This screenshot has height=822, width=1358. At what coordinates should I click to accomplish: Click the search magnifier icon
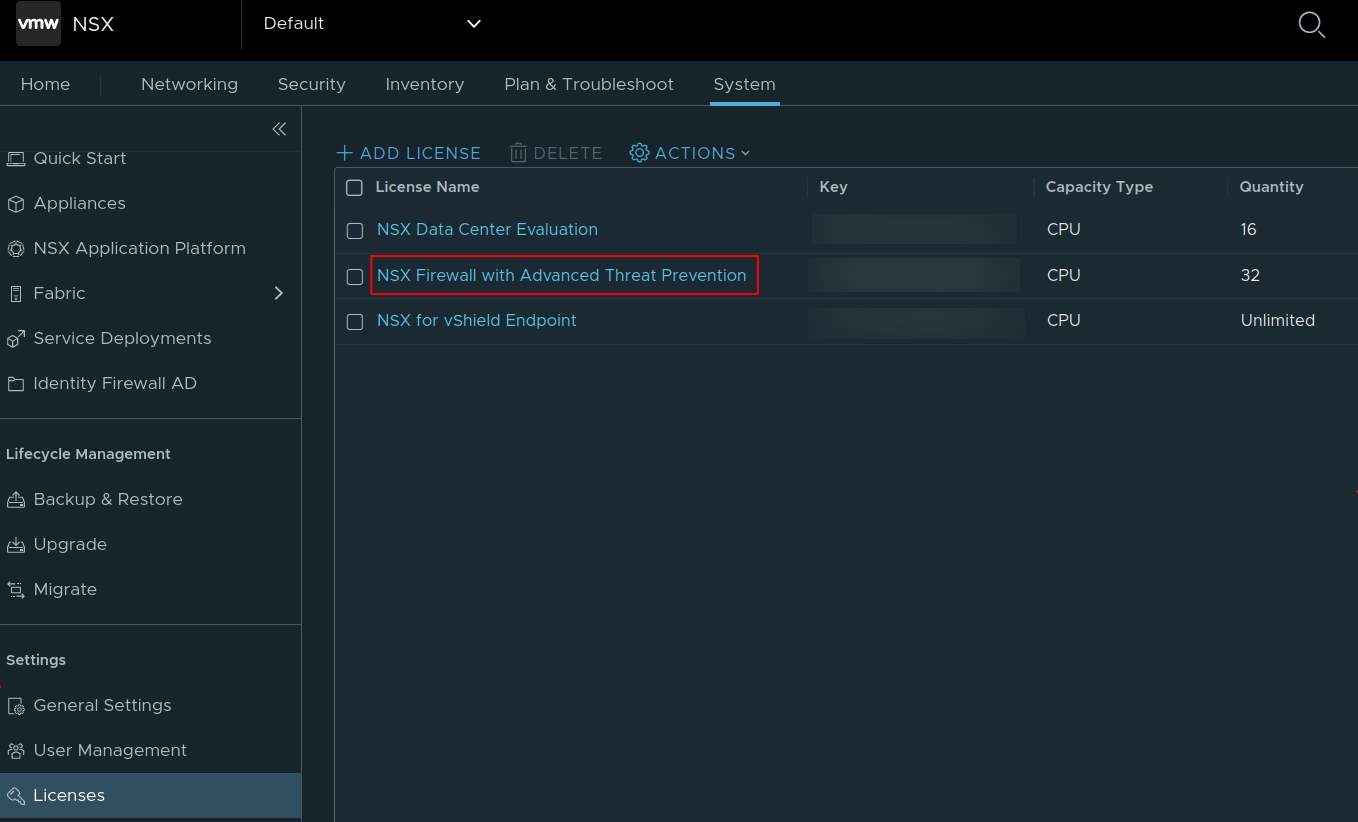click(1311, 24)
